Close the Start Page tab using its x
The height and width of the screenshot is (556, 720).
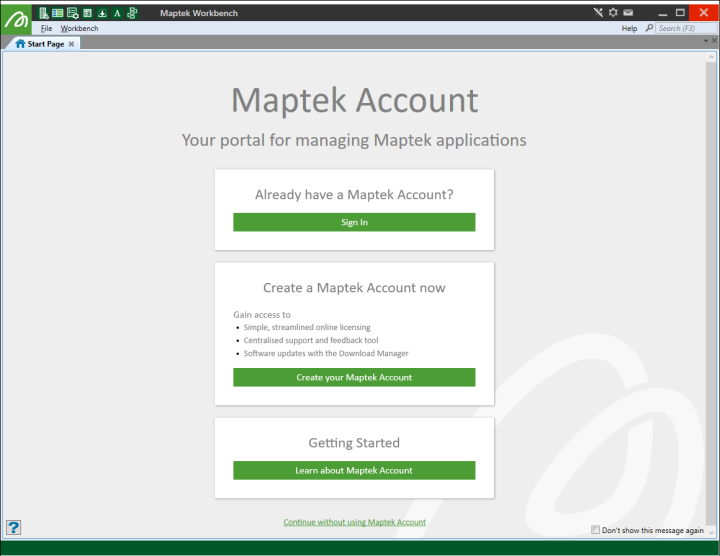tap(71, 44)
